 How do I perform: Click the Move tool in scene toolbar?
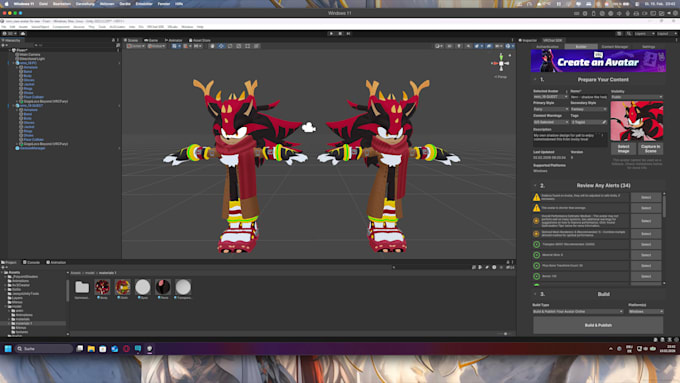click(221, 46)
